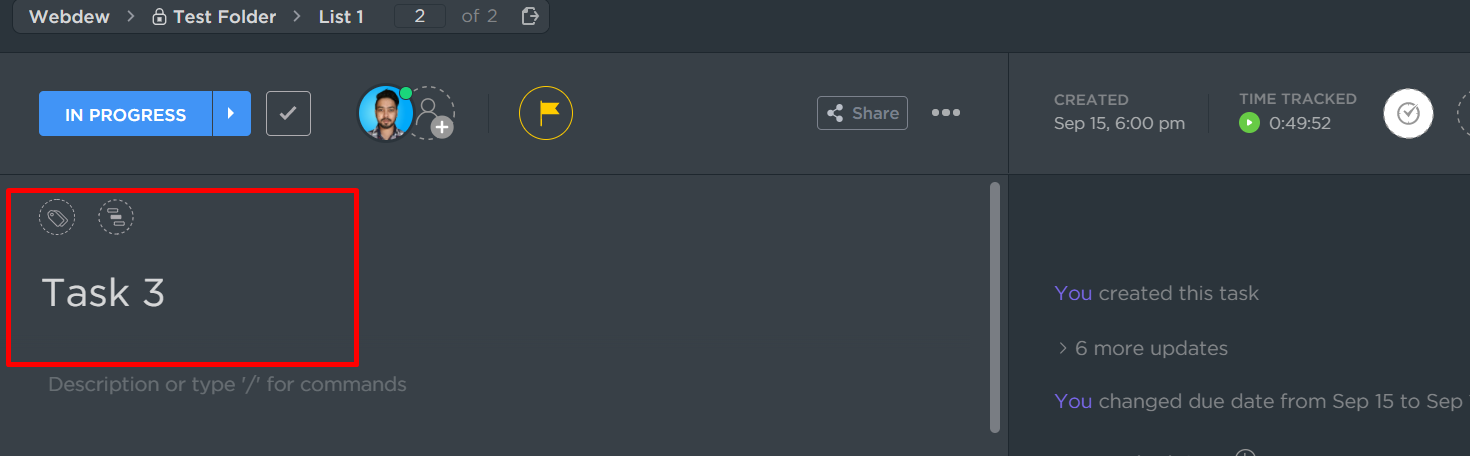Click the move task icon in breadcrumb
1470x456 pixels.
pos(531,16)
